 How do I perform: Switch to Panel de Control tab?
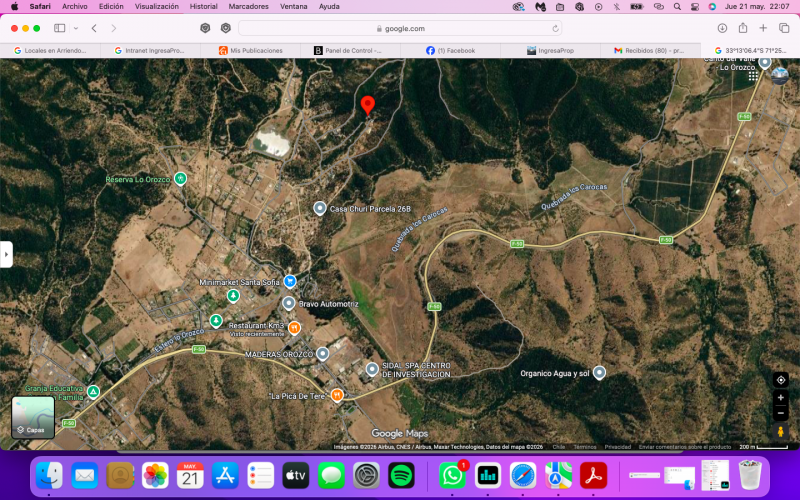[x=350, y=51]
